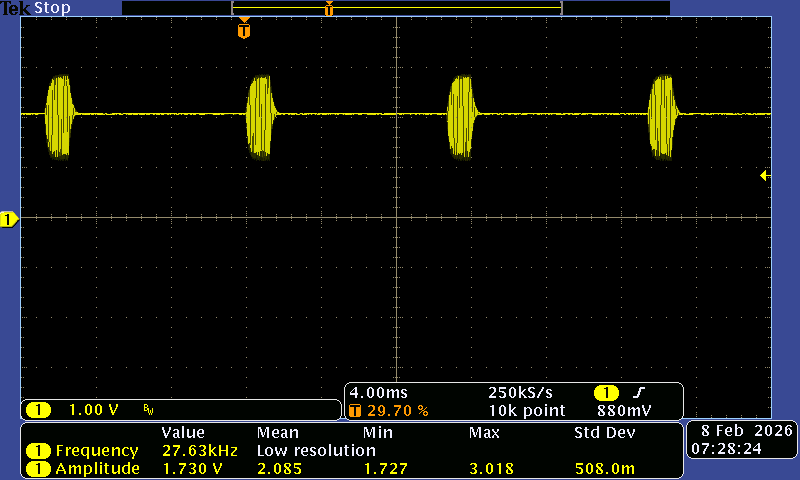Screen dimensions: 800x480
Task: Click the bandwidth limit Bw icon
Action: coord(148,410)
